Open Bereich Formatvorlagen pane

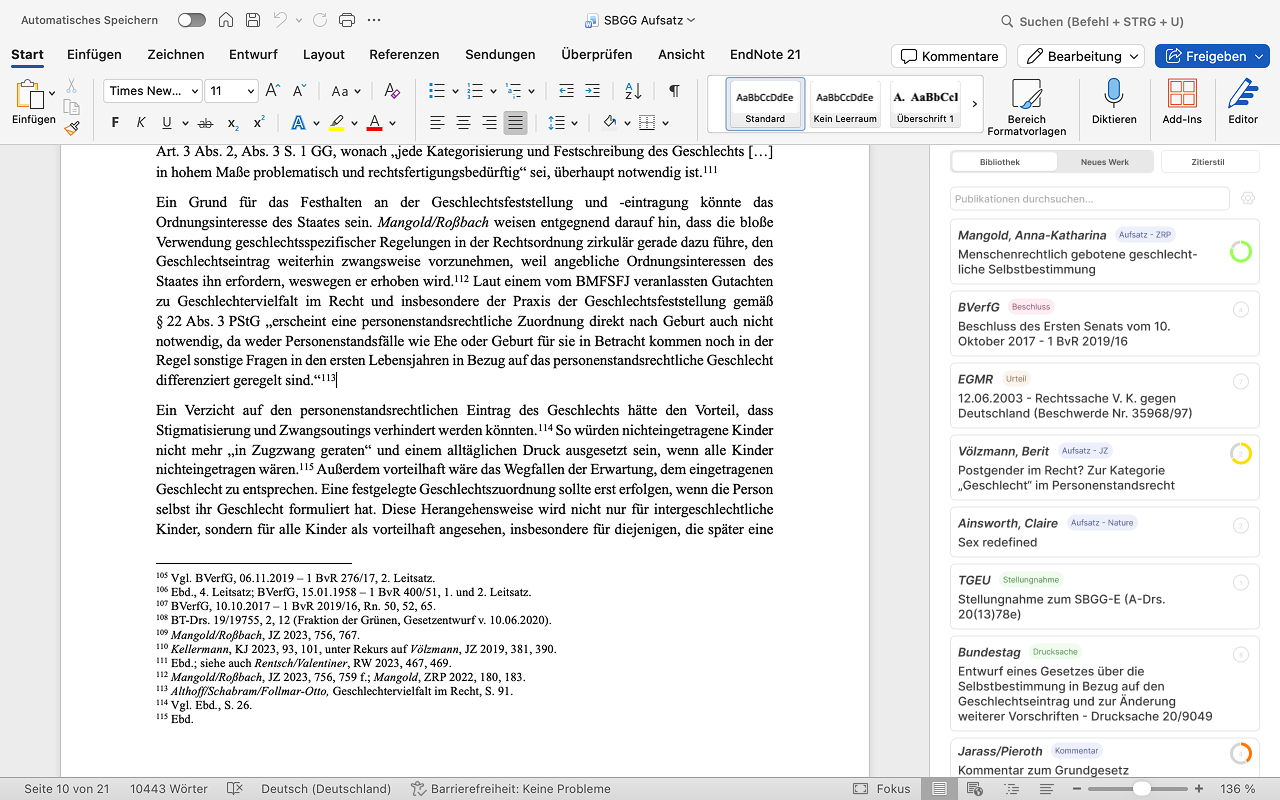pos(1026,106)
